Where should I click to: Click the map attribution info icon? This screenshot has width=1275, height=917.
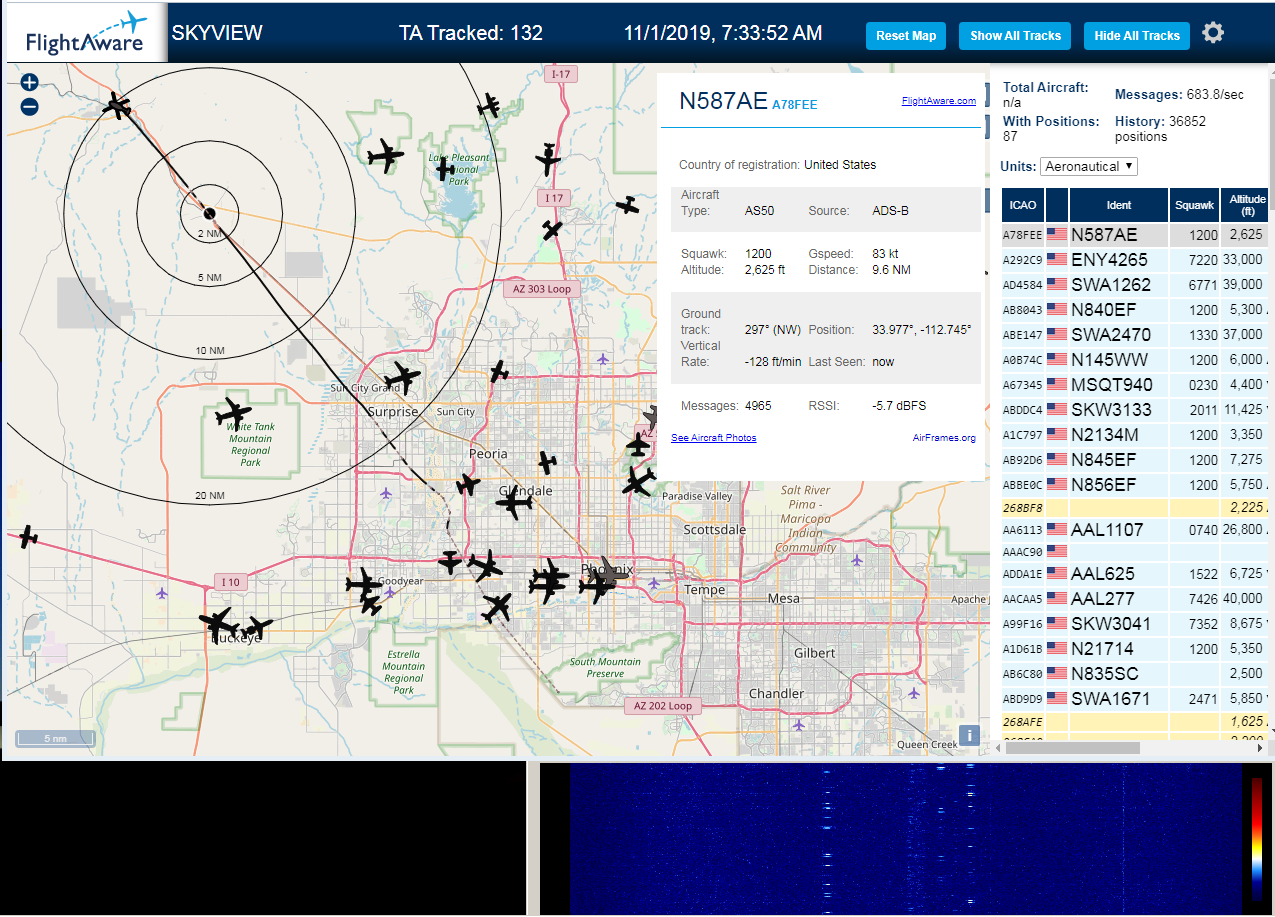pos(968,736)
